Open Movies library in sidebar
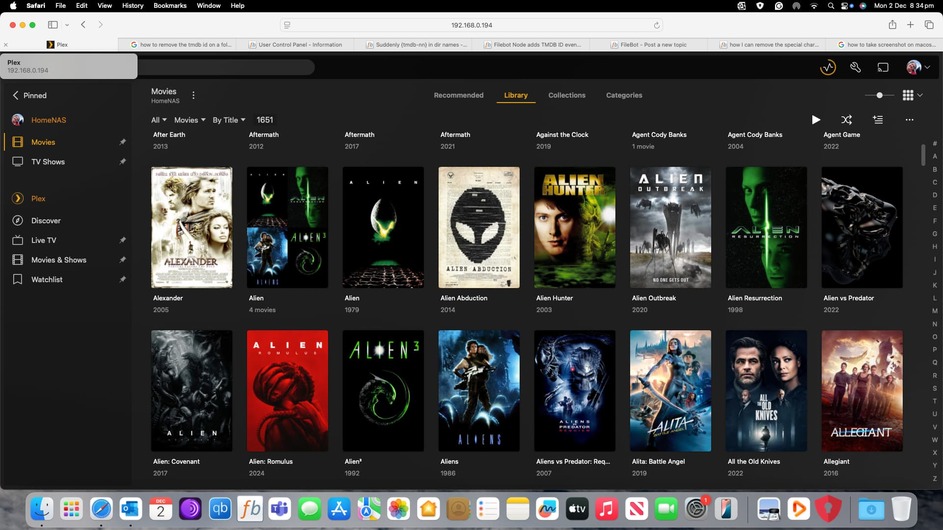This screenshot has width=943, height=530. click(43, 142)
